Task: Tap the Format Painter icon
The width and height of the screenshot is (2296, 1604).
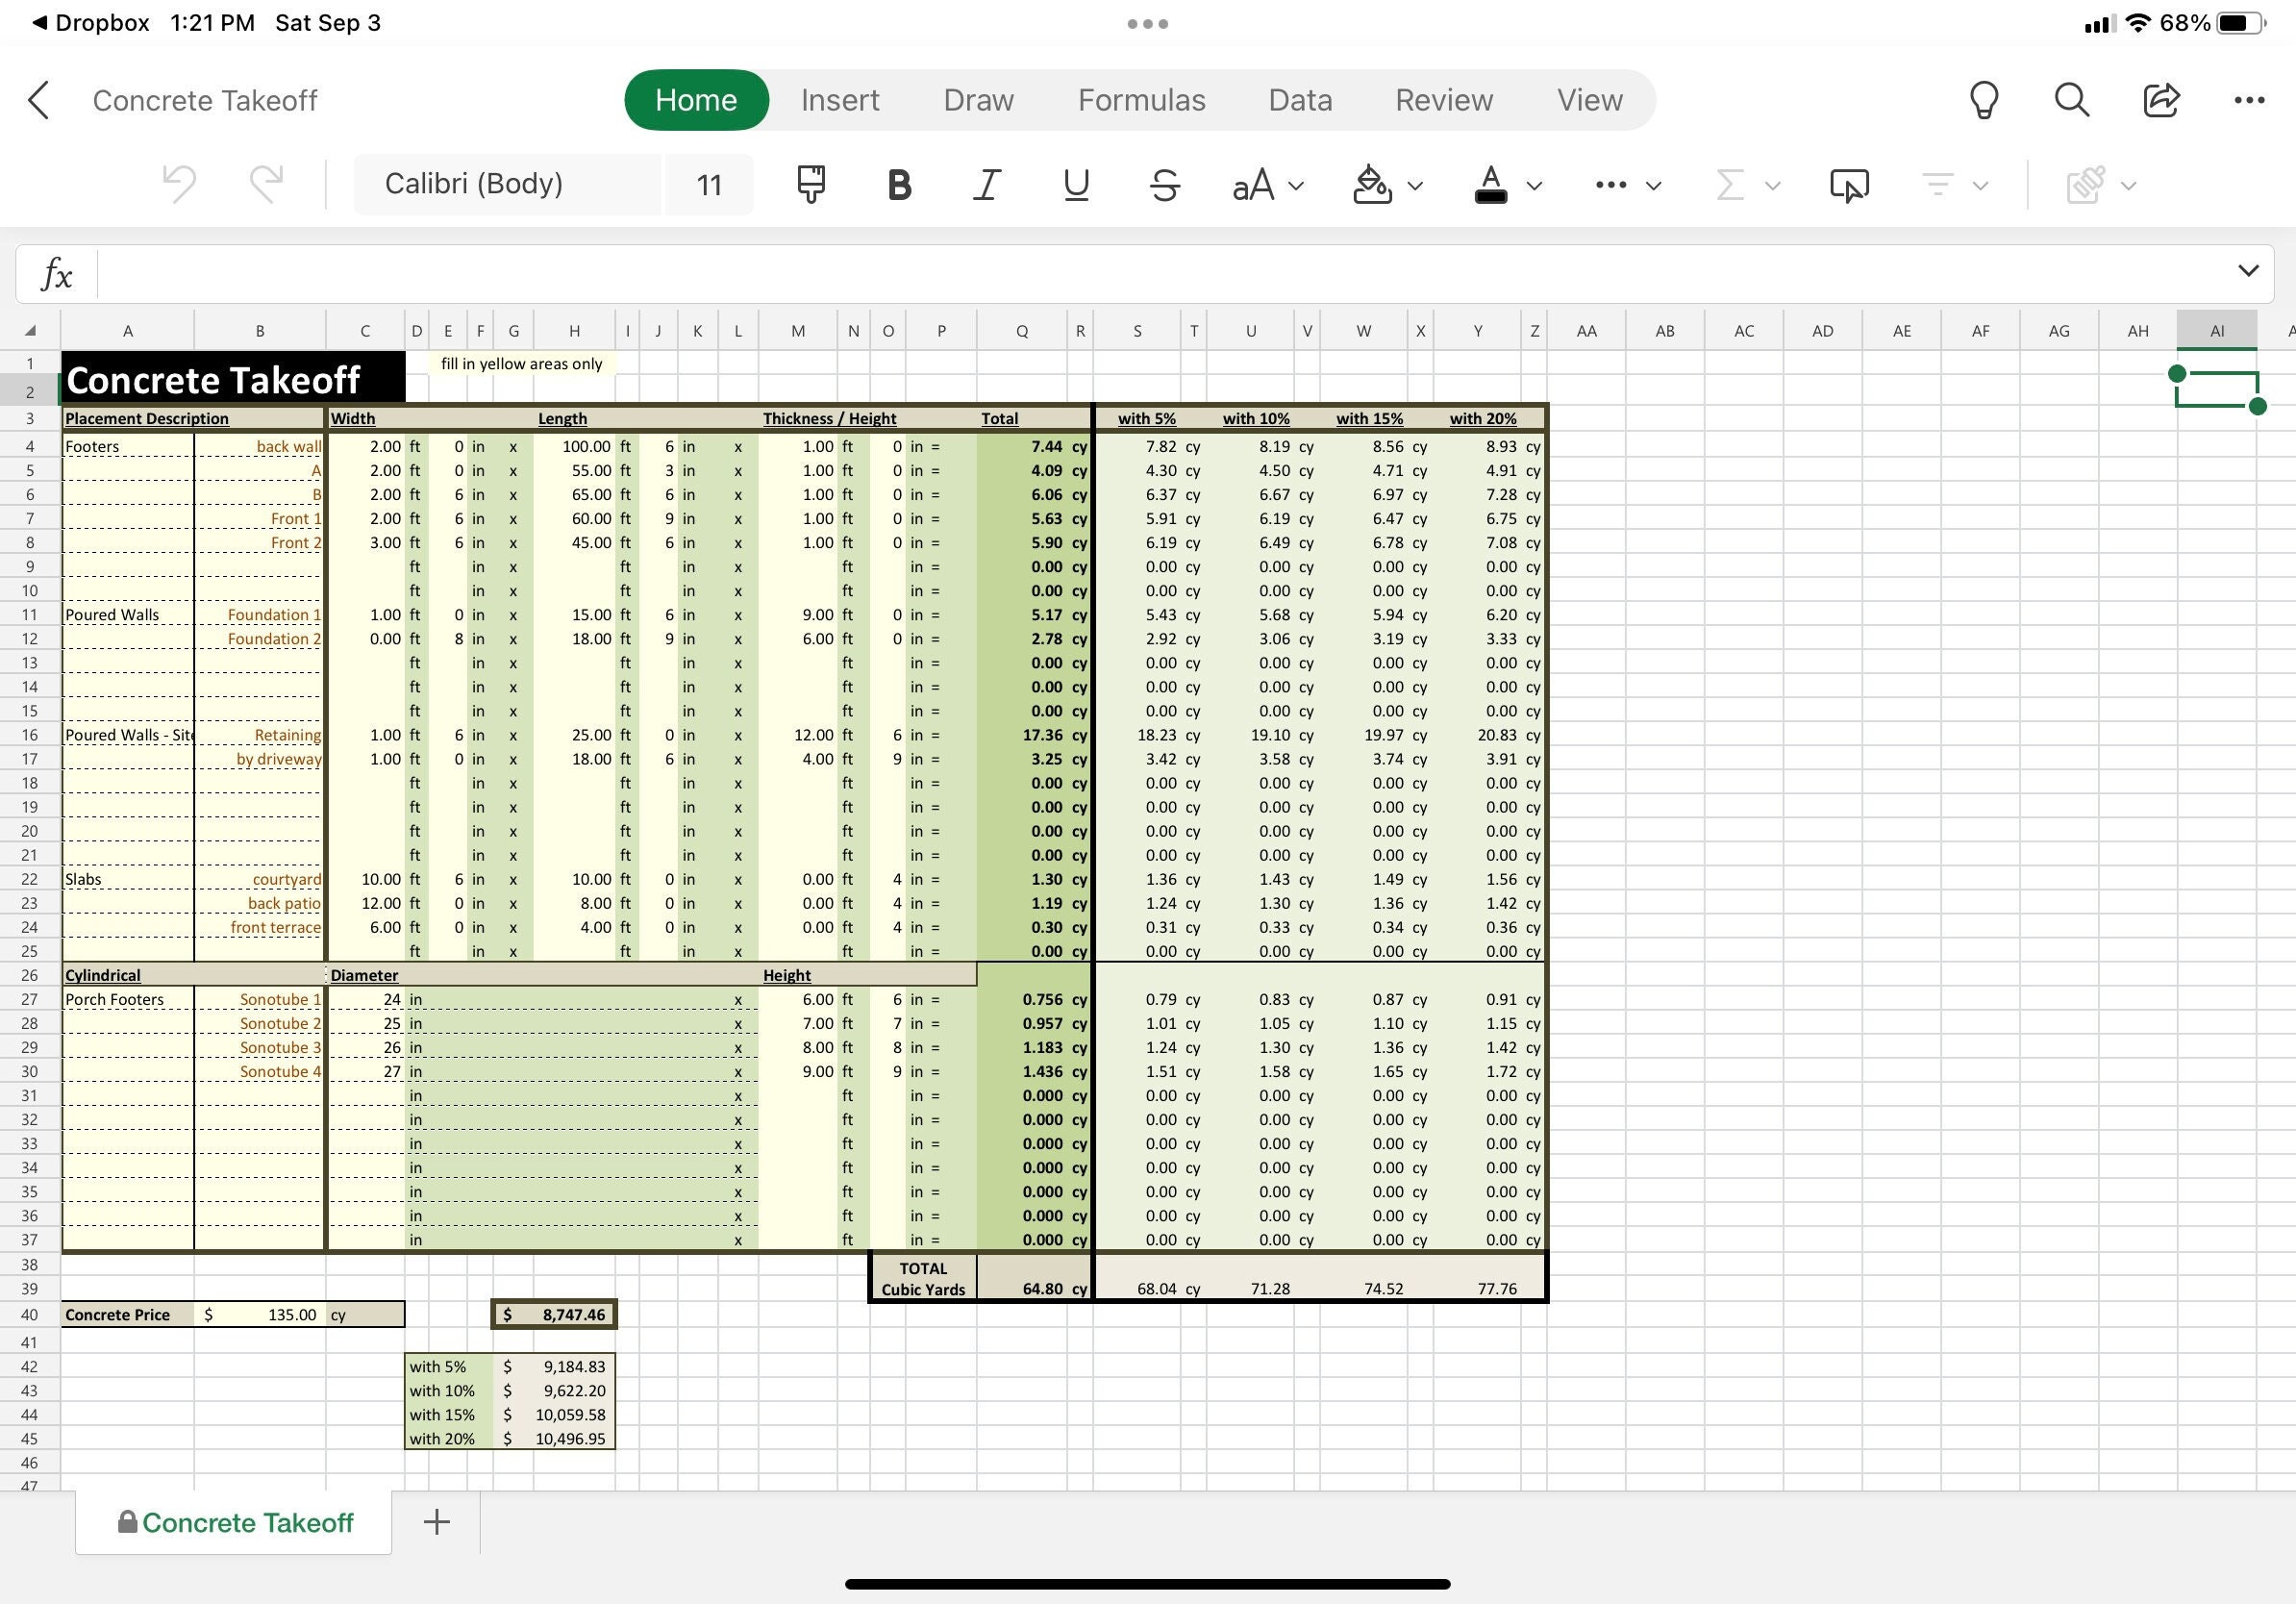Action: 810,184
